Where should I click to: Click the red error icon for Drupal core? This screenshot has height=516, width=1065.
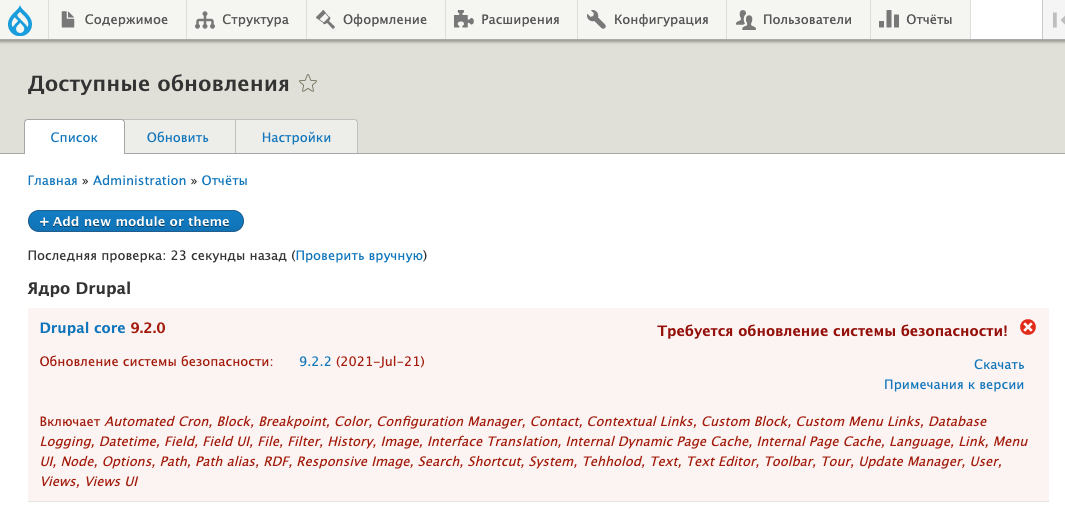pyautogui.click(x=1028, y=327)
